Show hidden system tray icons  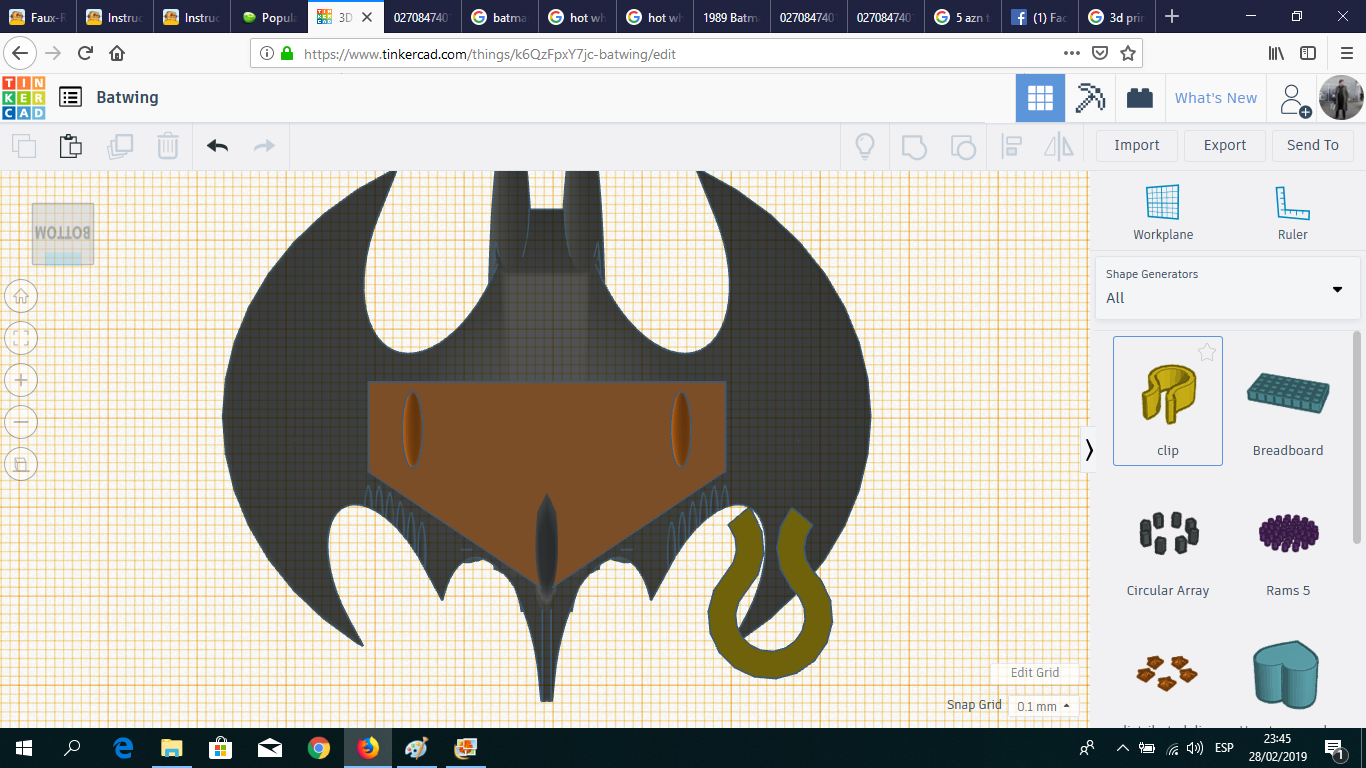[1122, 748]
